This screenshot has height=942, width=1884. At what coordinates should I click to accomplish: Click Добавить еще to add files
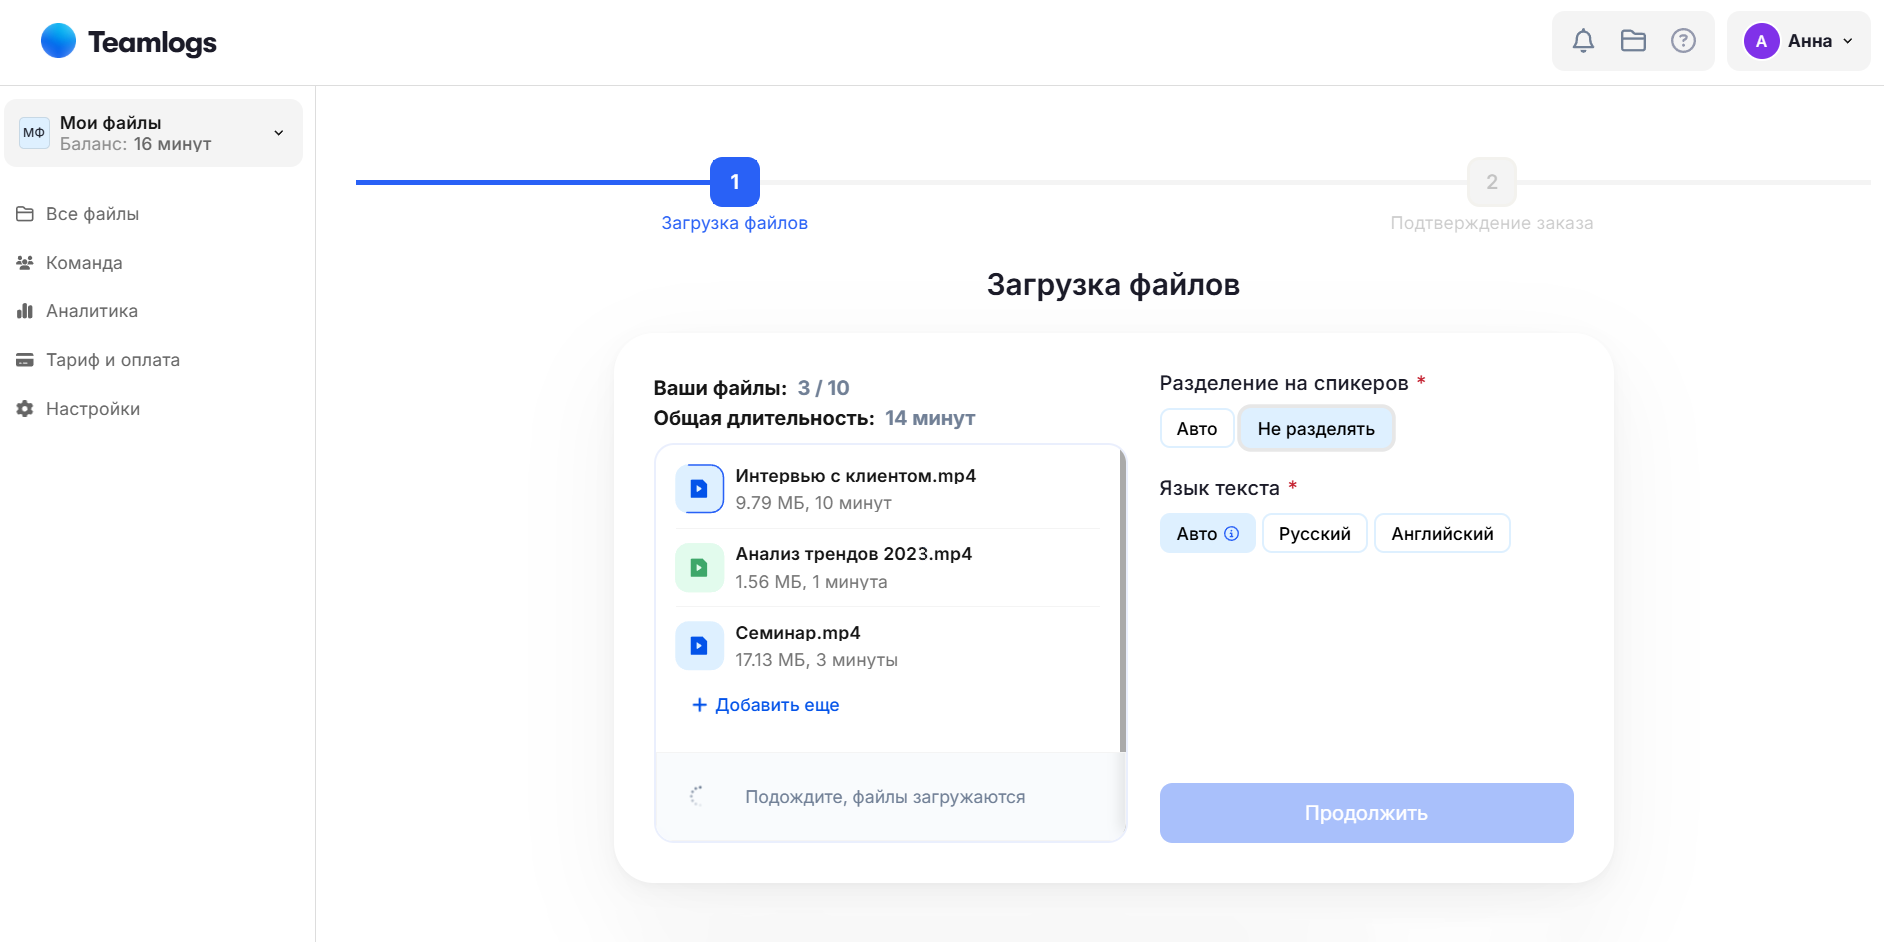(766, 705)
